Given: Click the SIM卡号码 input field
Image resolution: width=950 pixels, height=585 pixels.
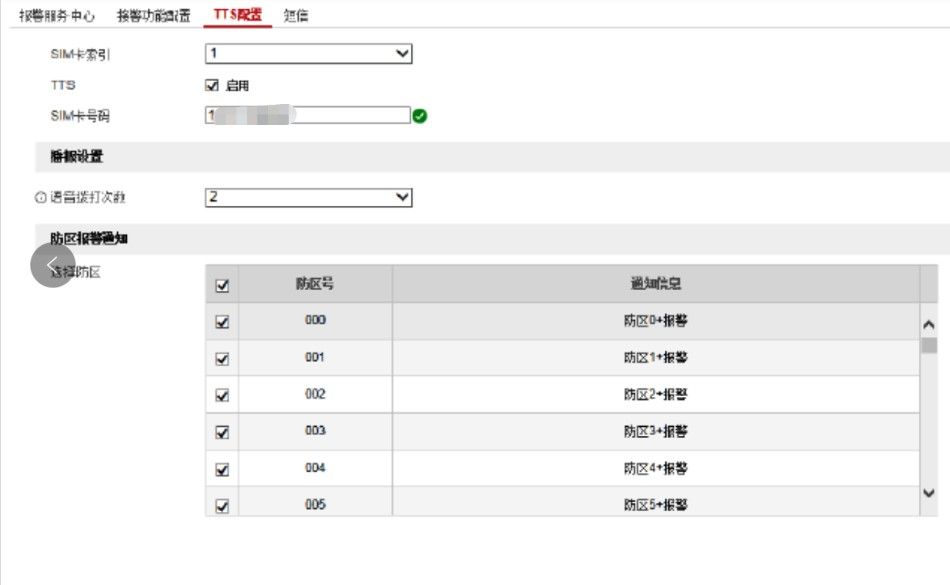Looking at the screenshot, I should 308,115.
